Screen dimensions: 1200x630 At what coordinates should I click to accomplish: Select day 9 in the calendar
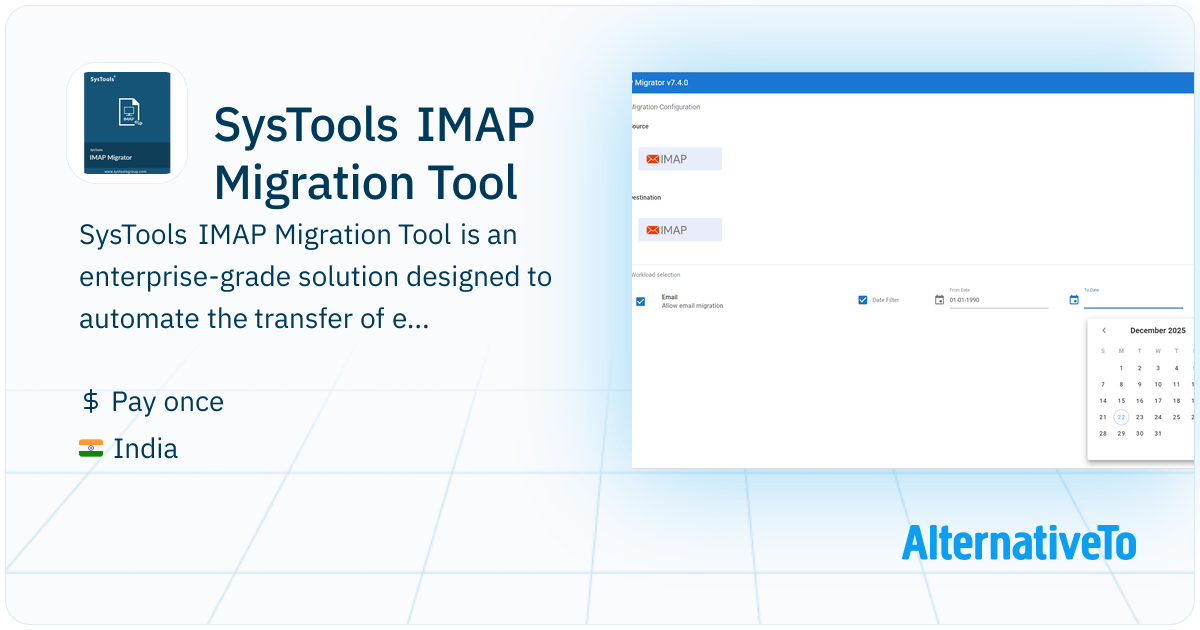(1139, 384)
